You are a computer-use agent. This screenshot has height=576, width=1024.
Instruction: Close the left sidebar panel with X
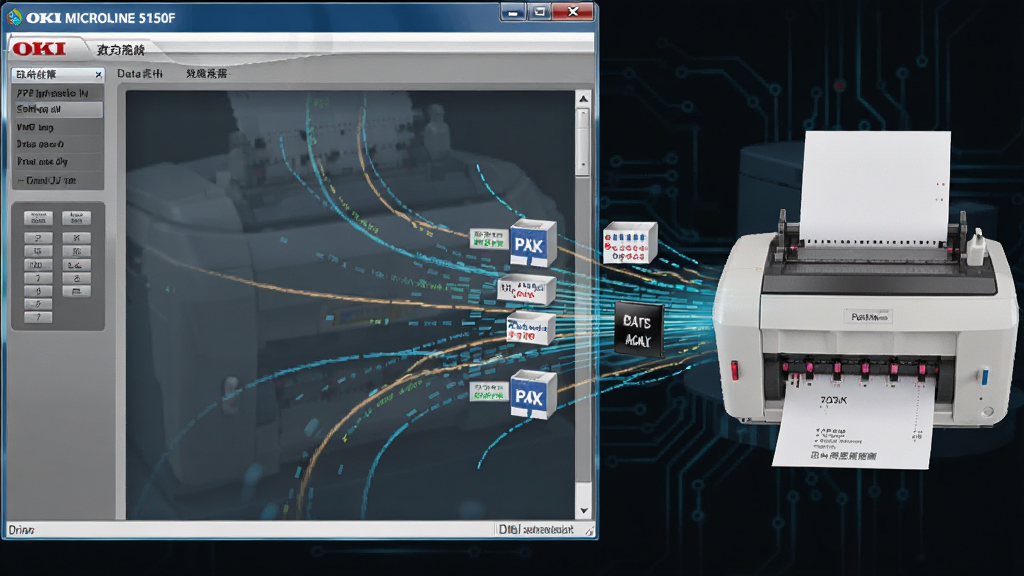click(x=98, y=75)
